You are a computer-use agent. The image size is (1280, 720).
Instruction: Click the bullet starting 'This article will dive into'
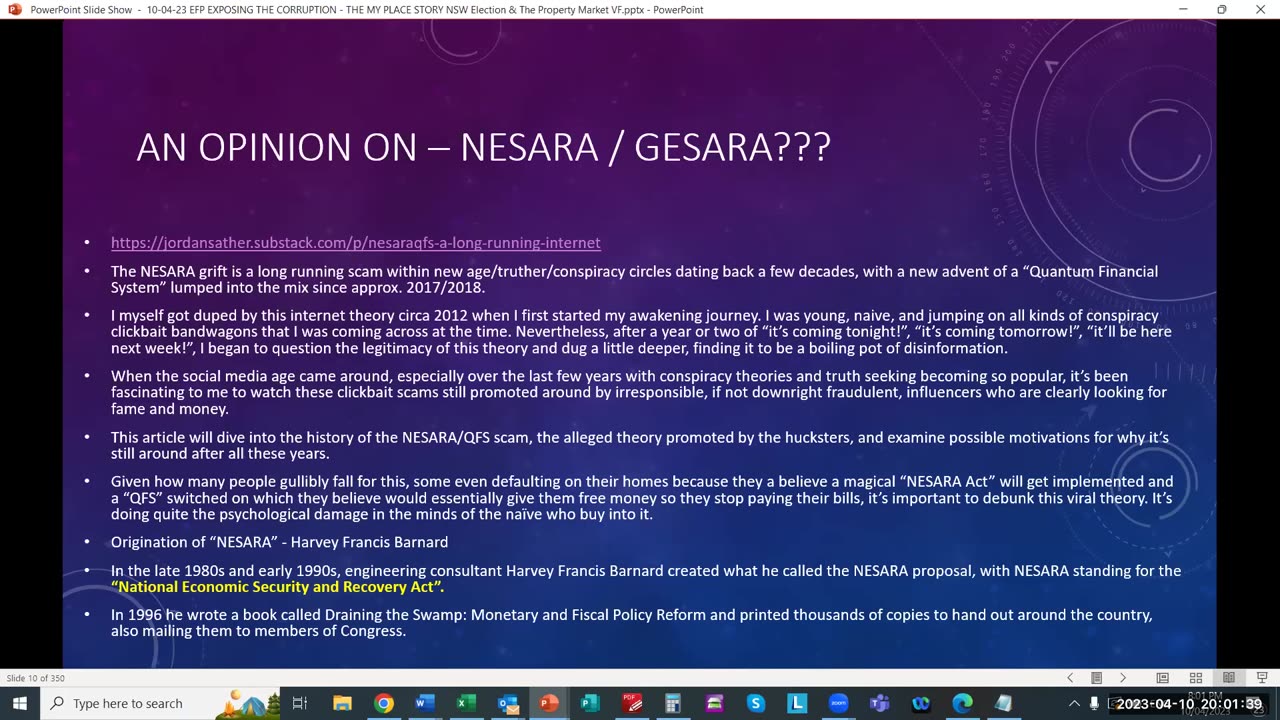point(640,445)
